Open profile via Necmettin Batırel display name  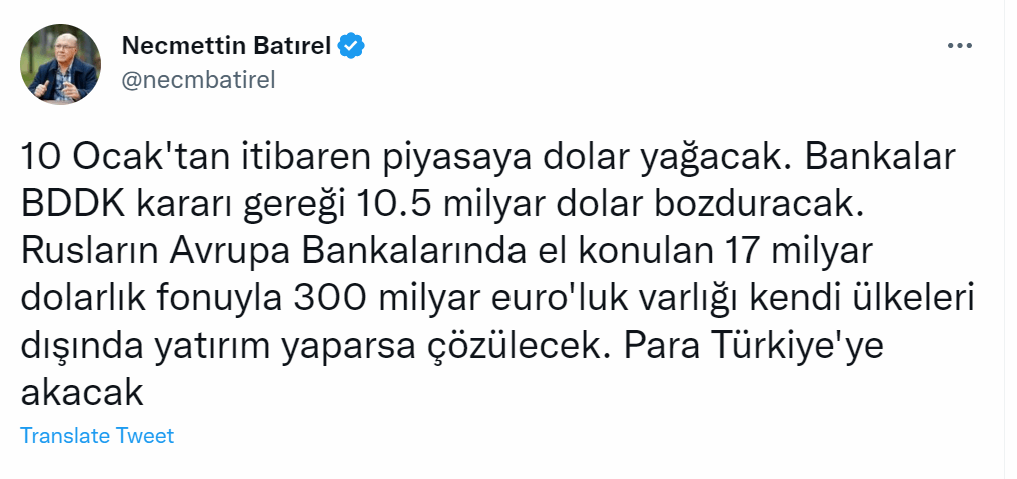tap(226, 46)
